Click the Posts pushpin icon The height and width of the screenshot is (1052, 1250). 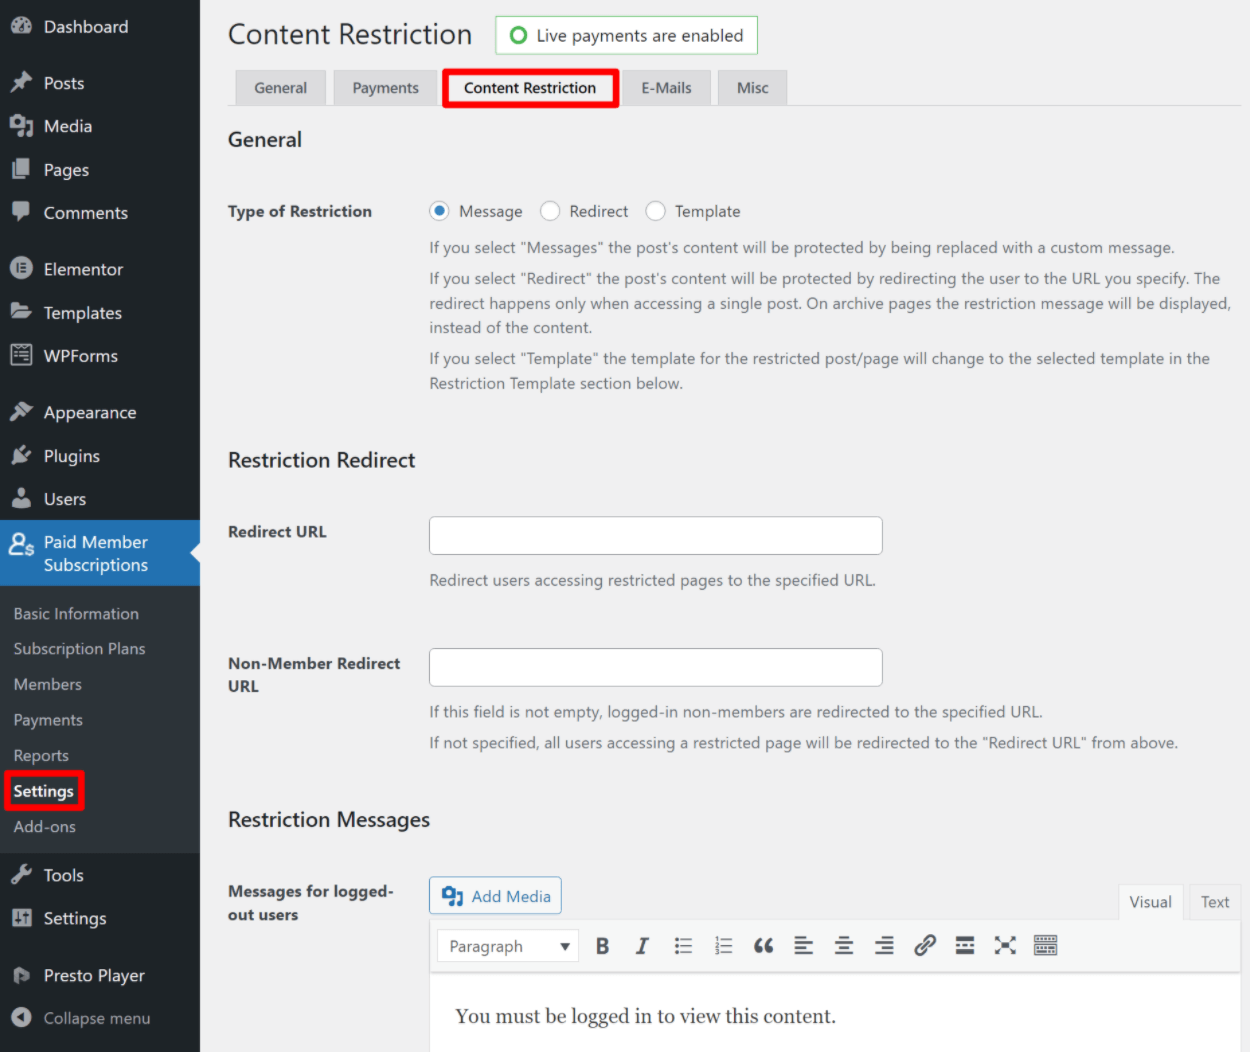pyautogui.click(x=21, y=83)
